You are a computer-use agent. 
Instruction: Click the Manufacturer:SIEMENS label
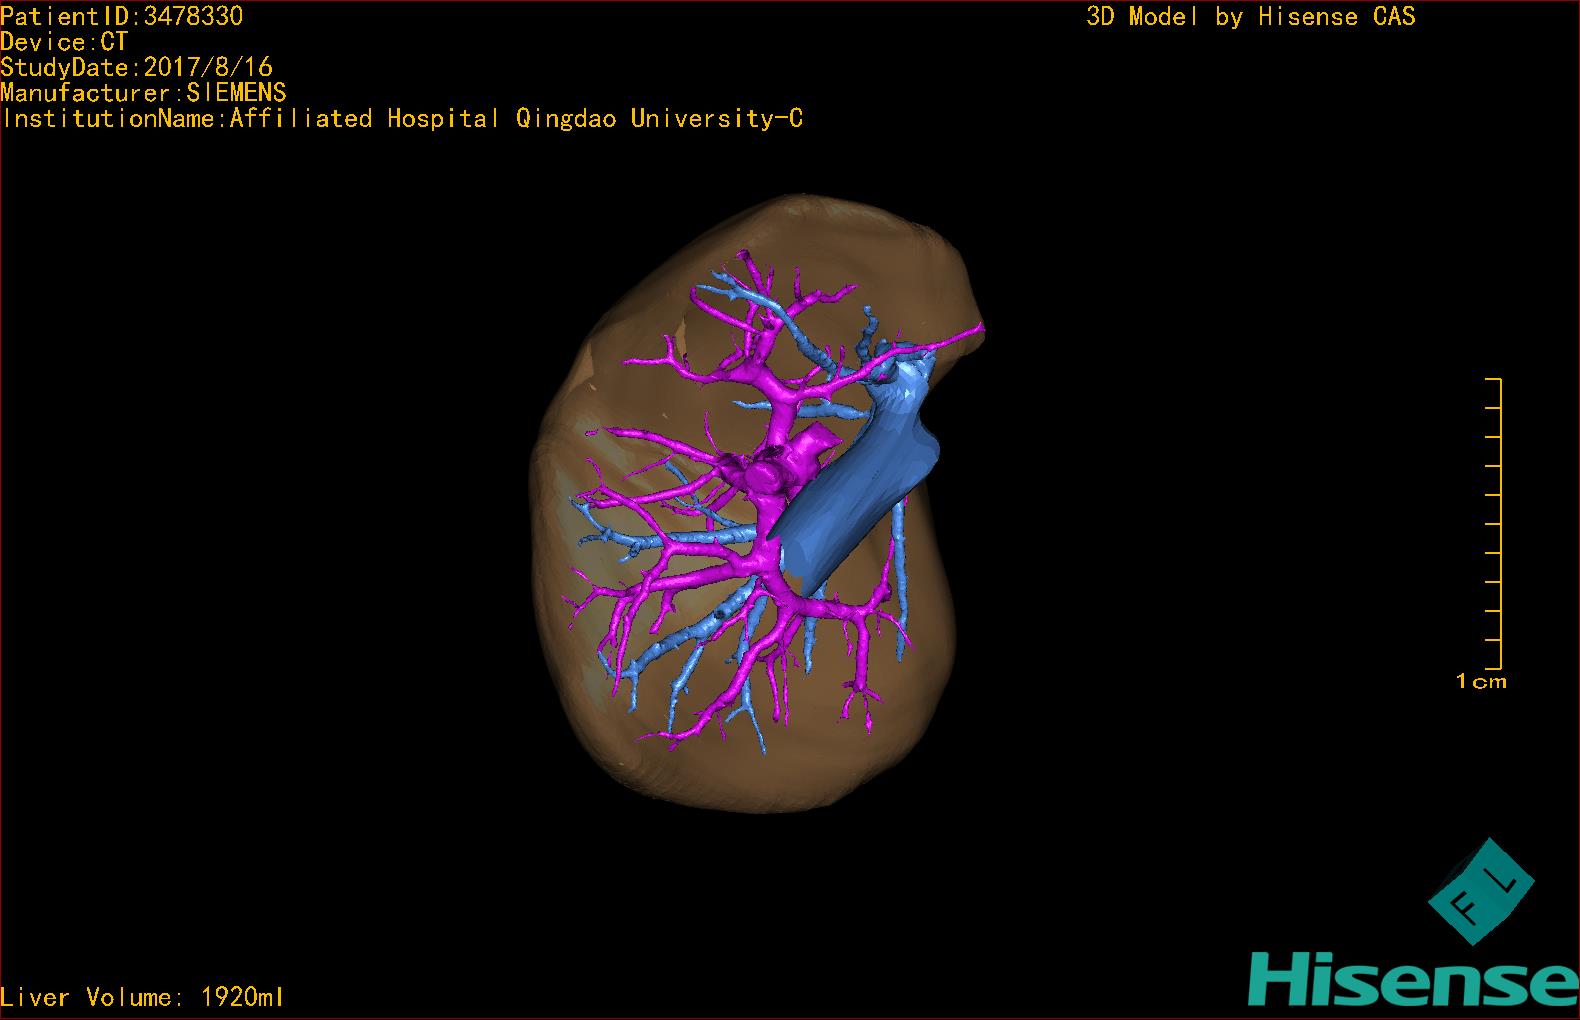143,93
